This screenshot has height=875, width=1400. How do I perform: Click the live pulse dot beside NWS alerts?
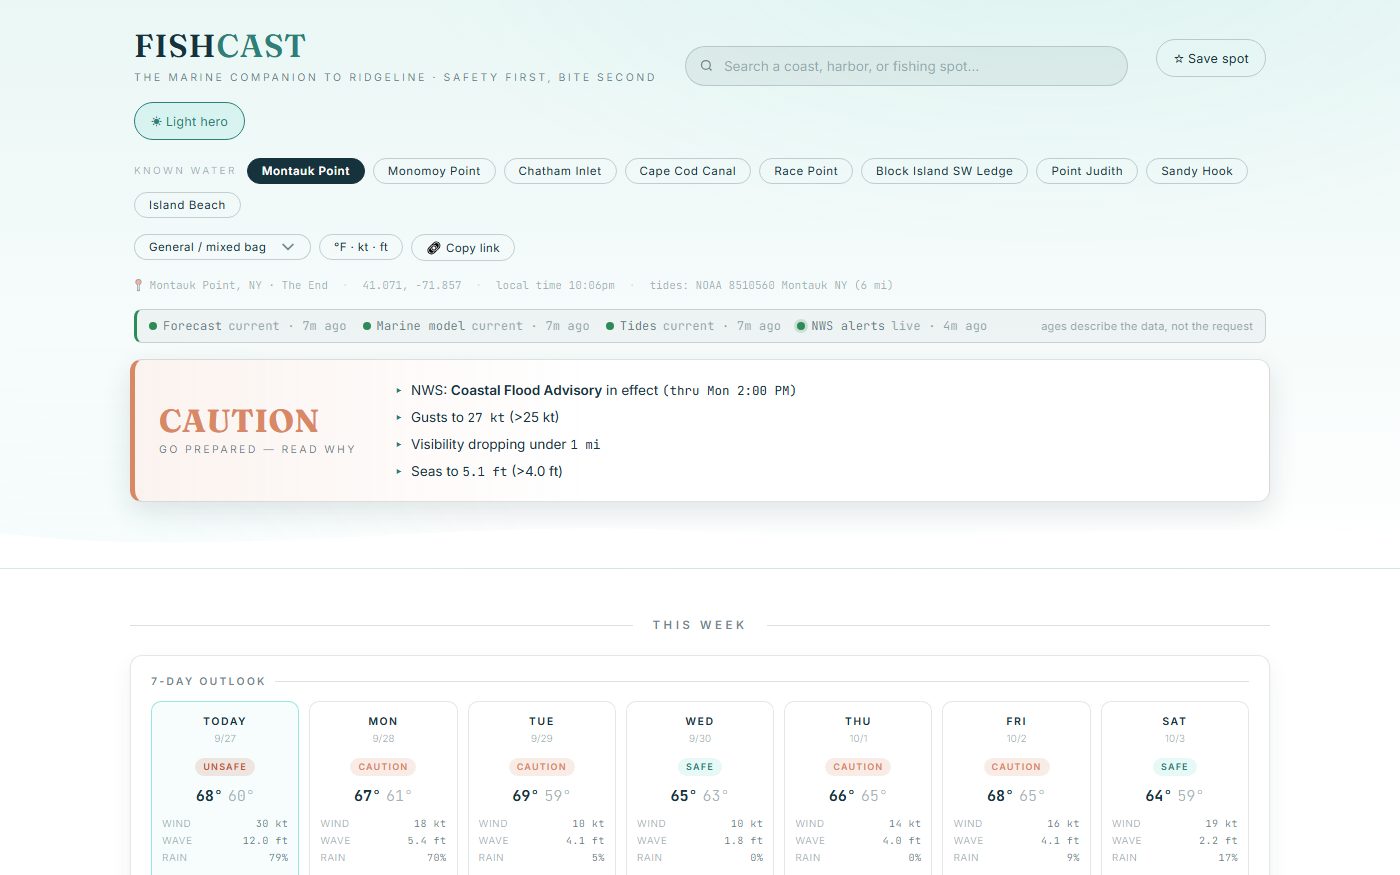tap(801, 326)
